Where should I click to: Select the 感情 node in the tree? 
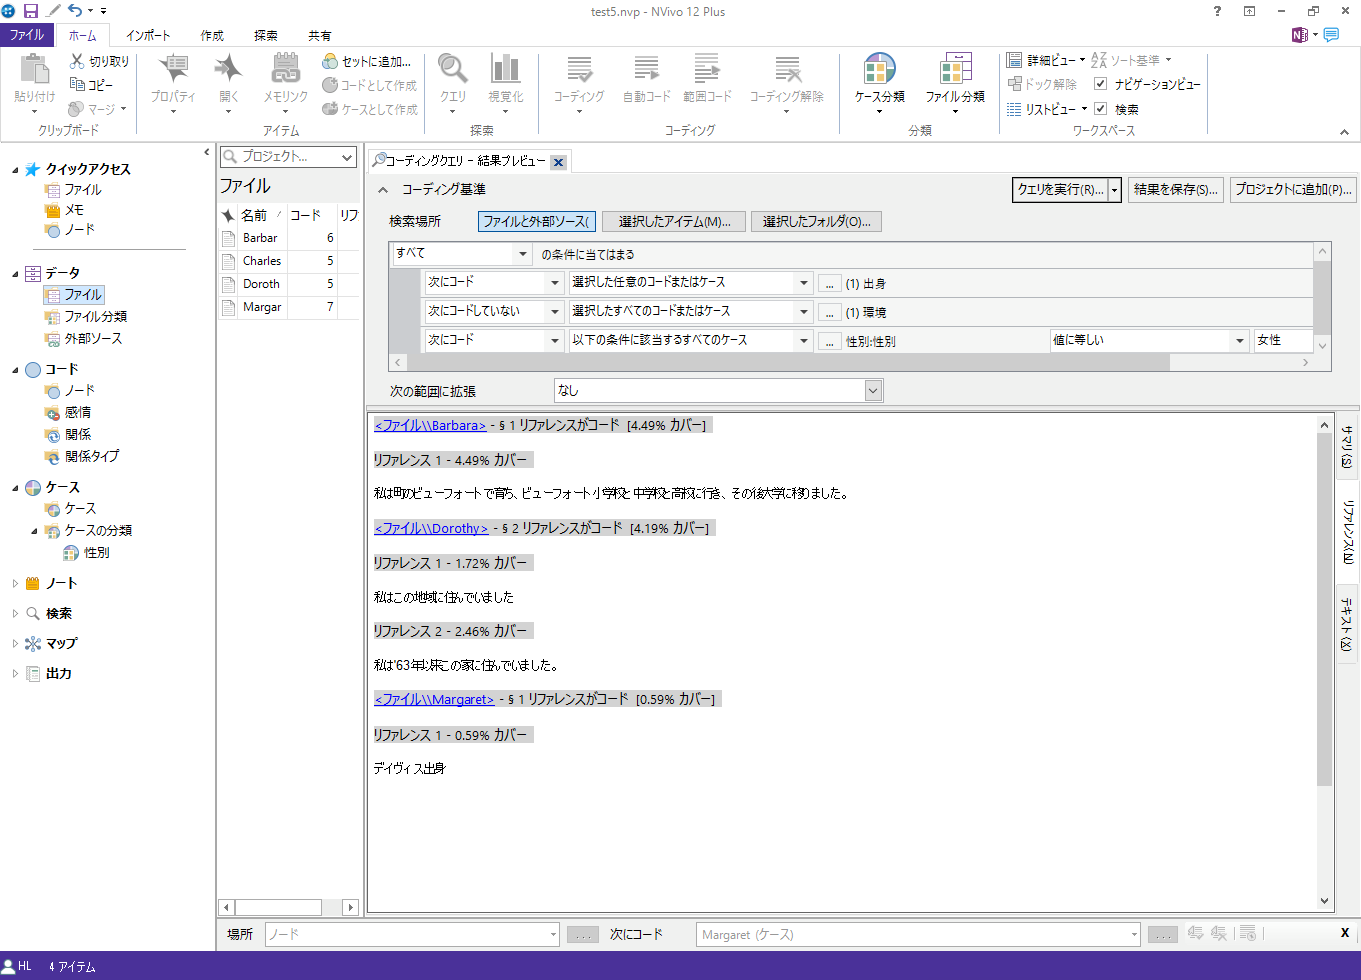pyautogui.click(x=78, y=412)
